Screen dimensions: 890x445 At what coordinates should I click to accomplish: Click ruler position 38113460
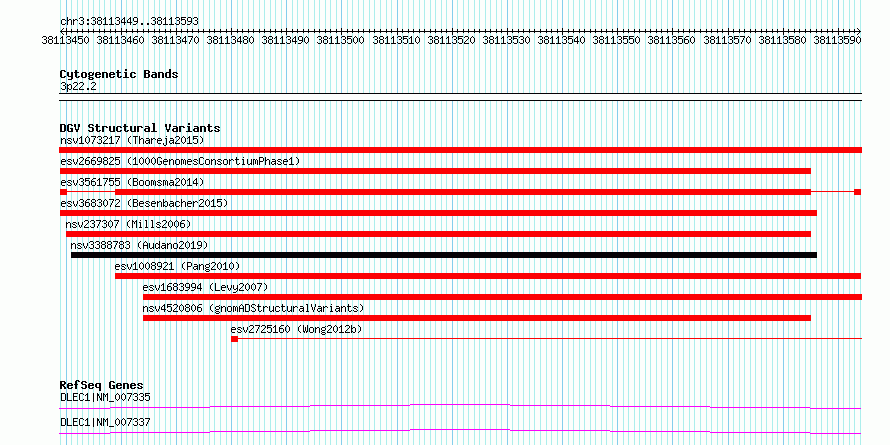click(120, 40)
